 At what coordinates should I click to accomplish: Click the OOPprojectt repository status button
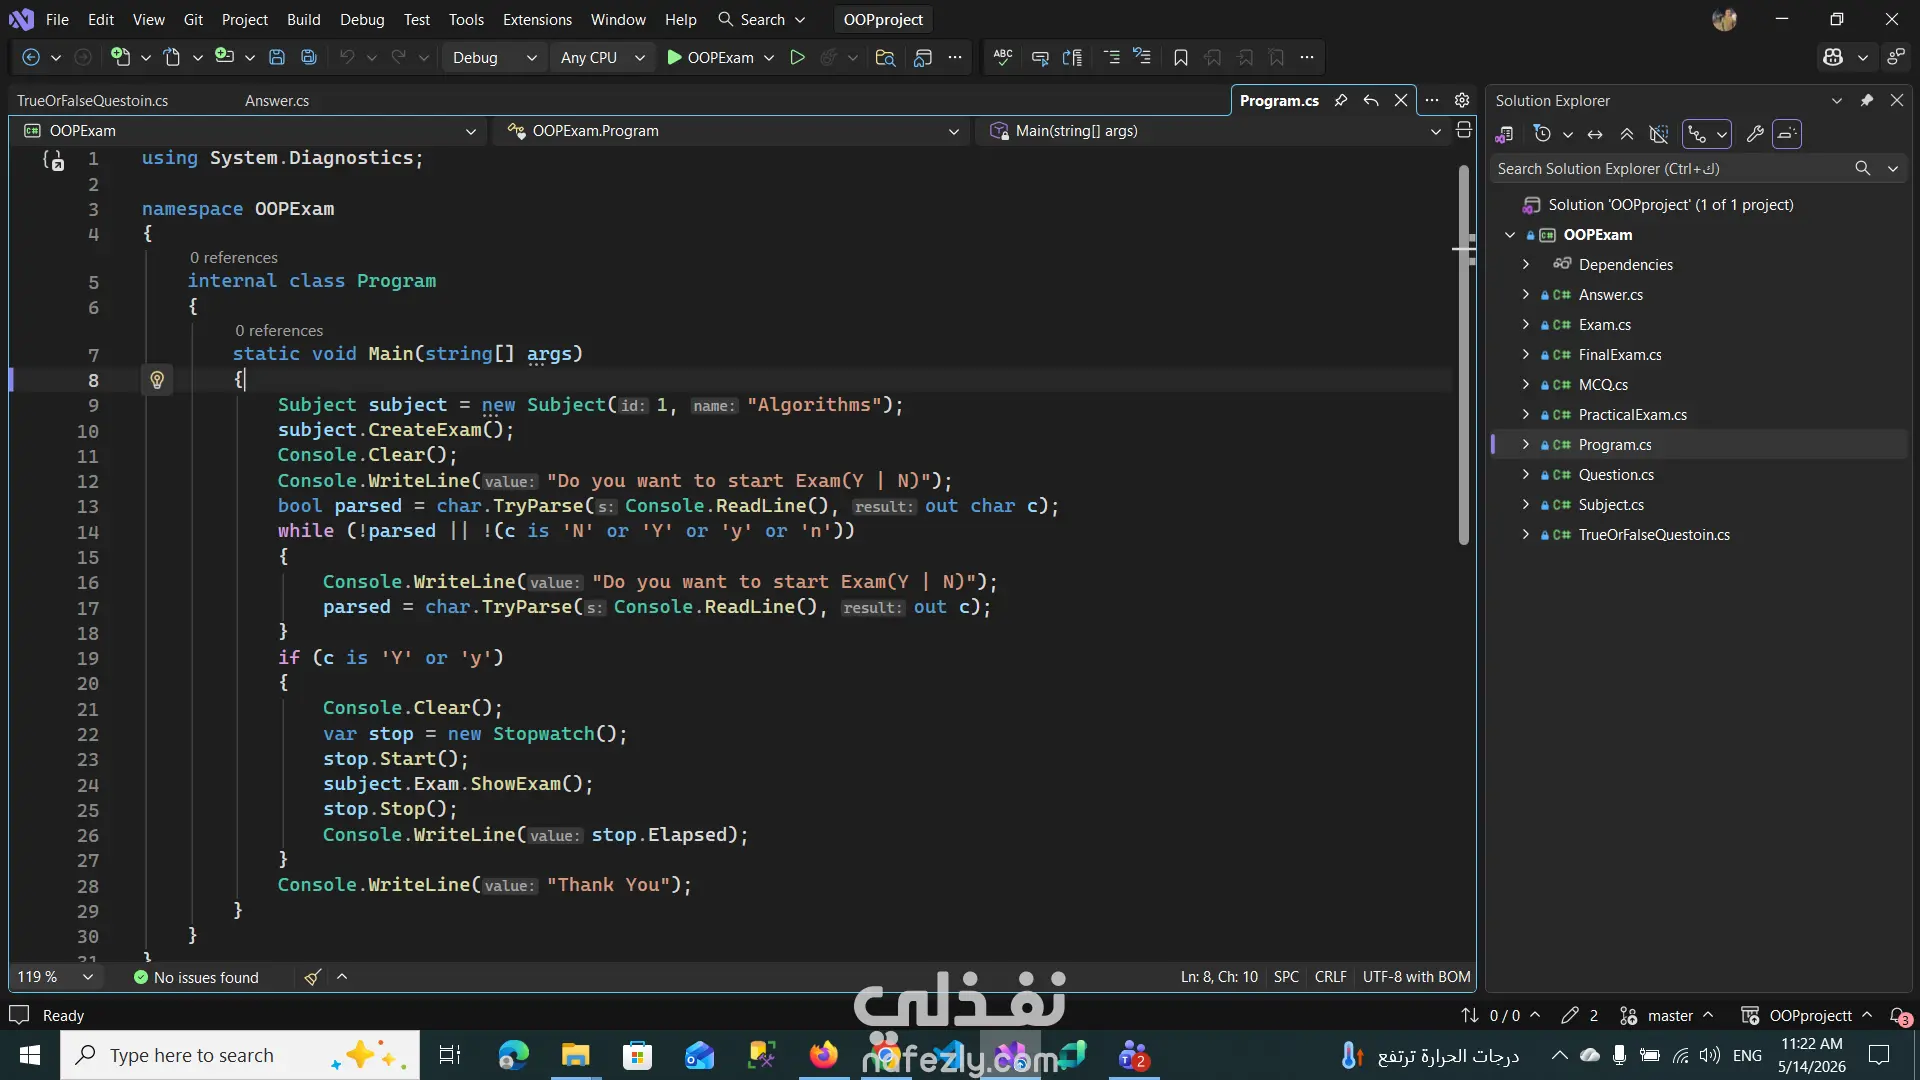[x=1806, y=1015]
